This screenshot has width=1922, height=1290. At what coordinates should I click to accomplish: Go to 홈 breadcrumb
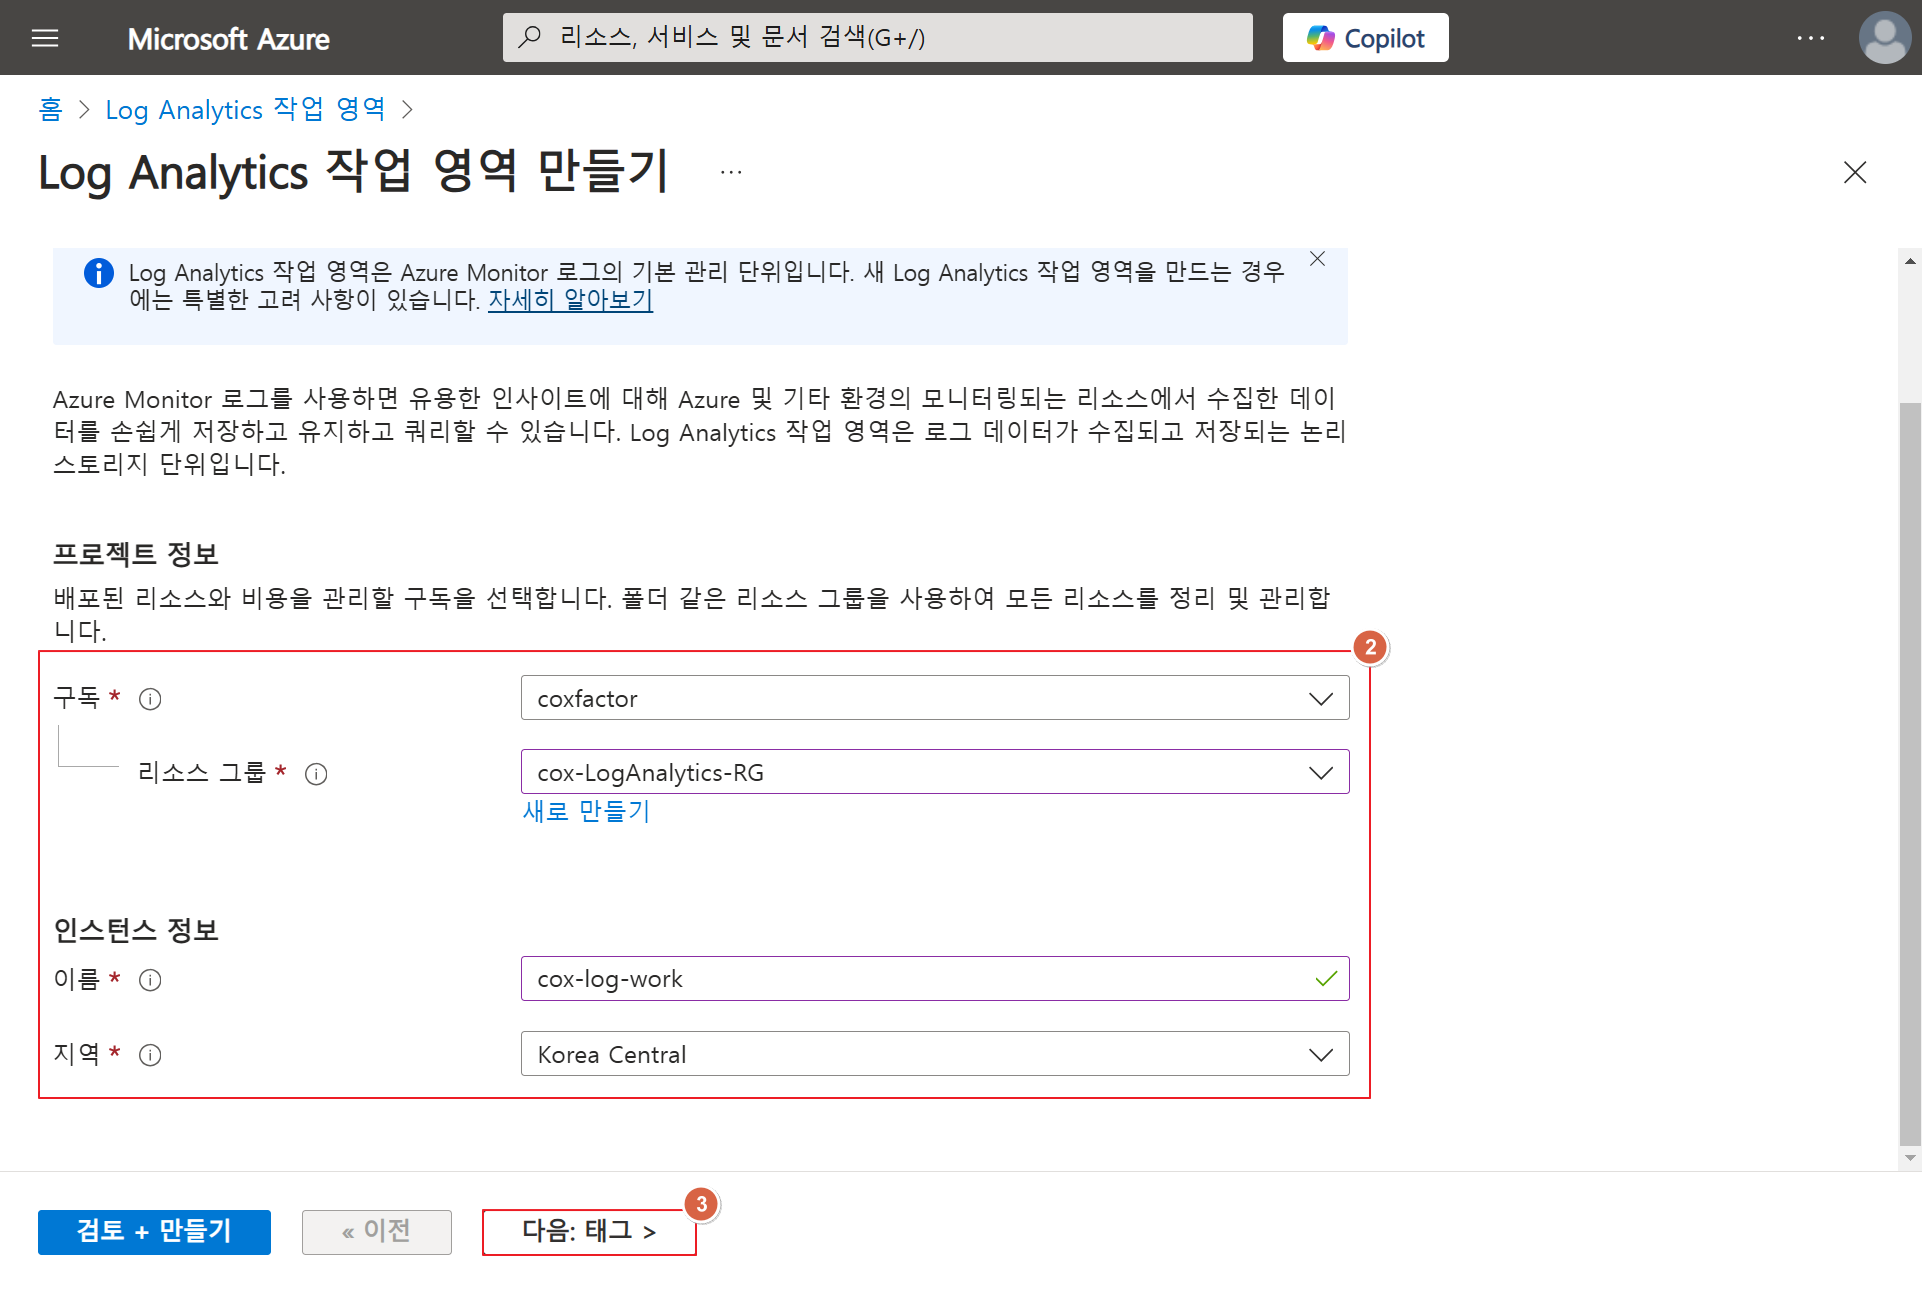tap(50, 109)
